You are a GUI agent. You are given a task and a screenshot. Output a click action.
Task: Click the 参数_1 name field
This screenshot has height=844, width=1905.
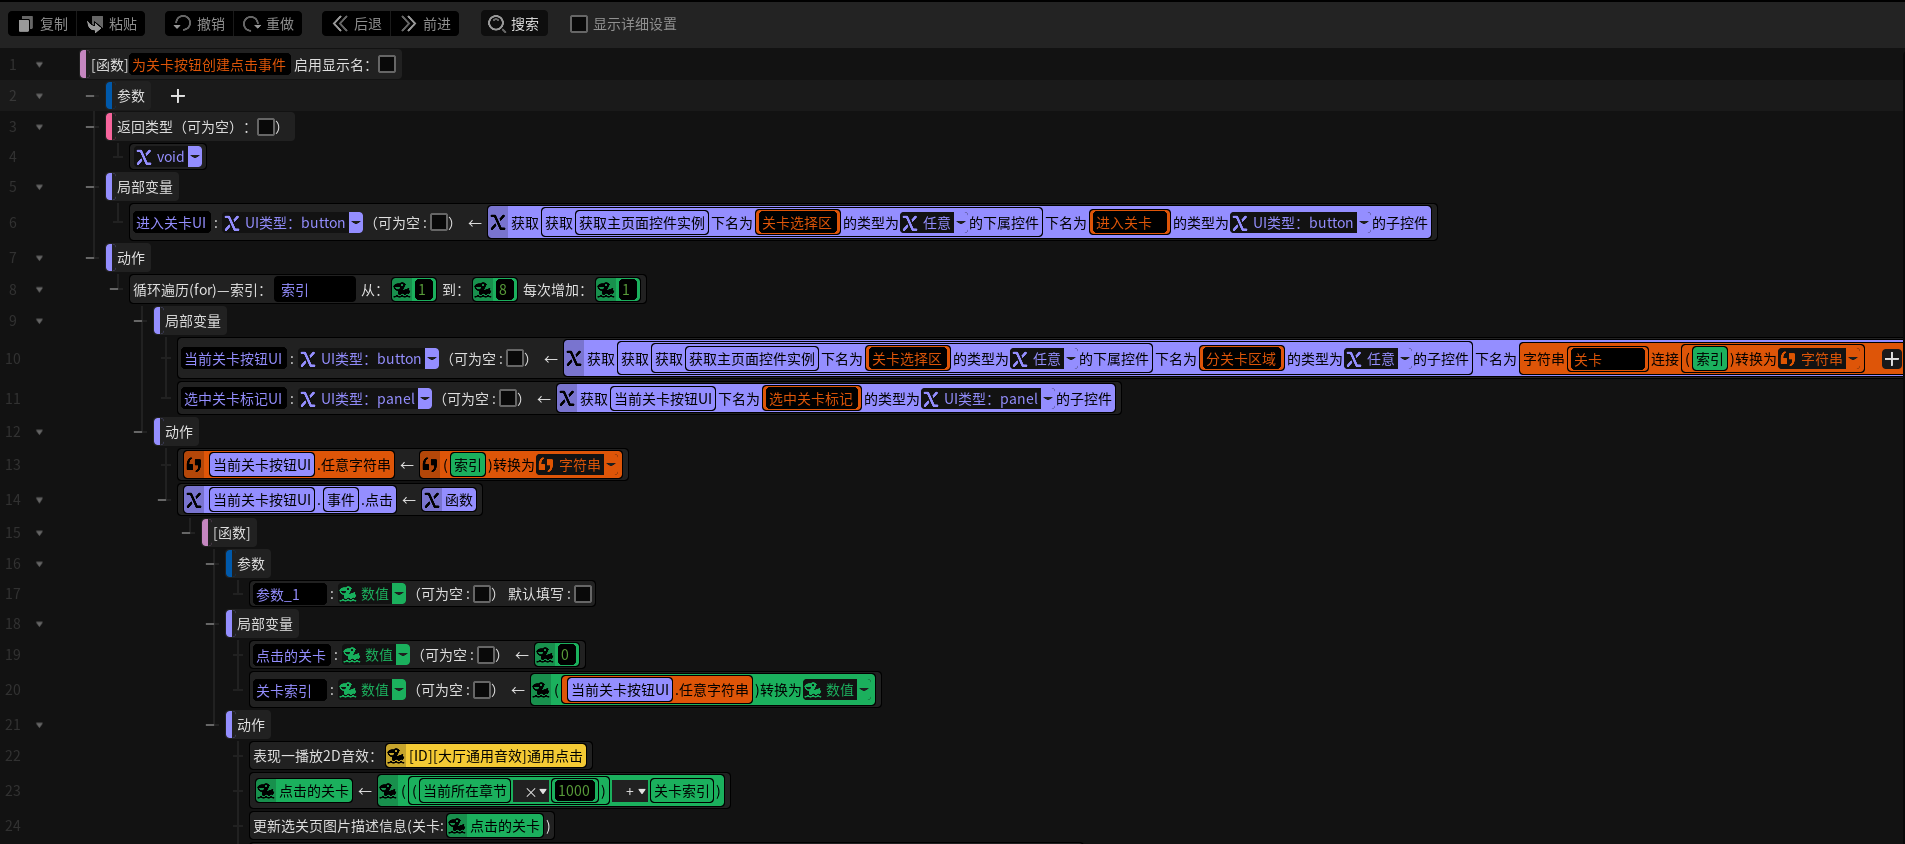point(289,594)
